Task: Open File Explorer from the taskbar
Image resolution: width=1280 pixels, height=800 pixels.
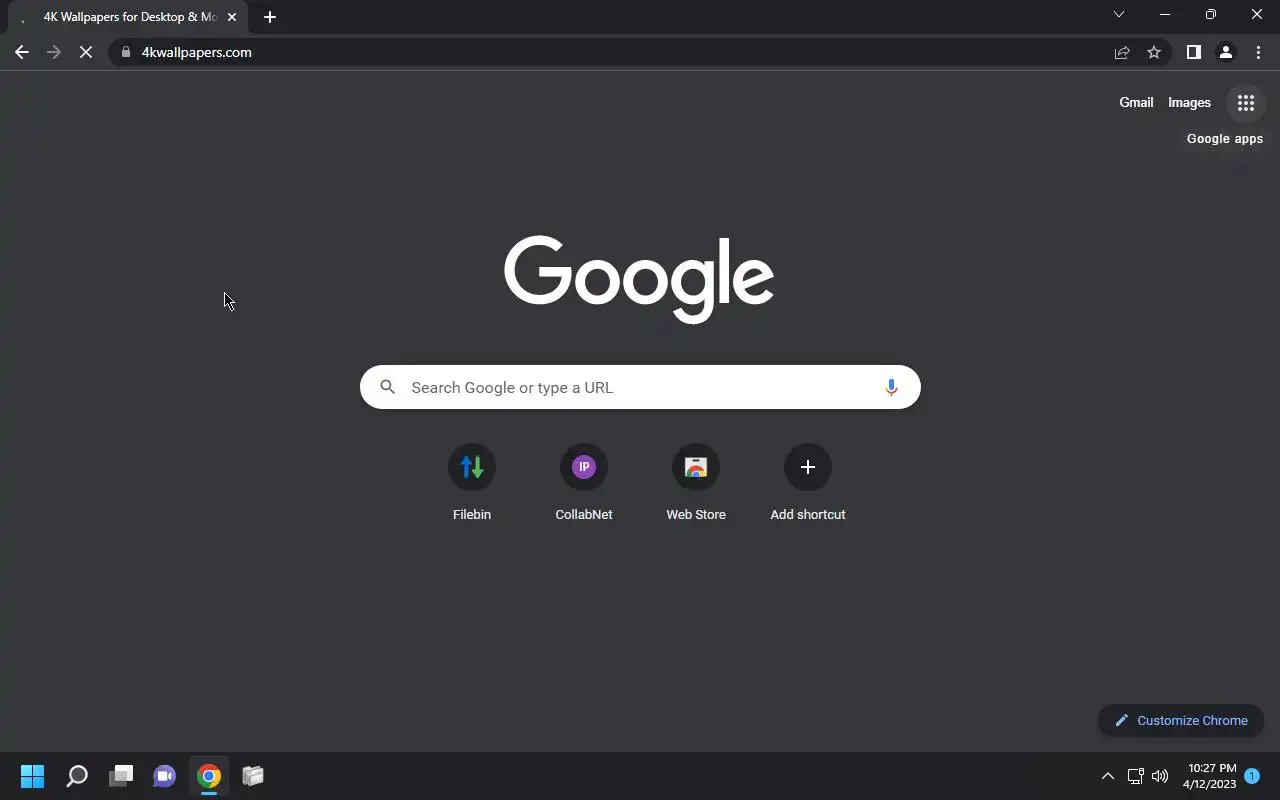Action: tap(253, 776)
